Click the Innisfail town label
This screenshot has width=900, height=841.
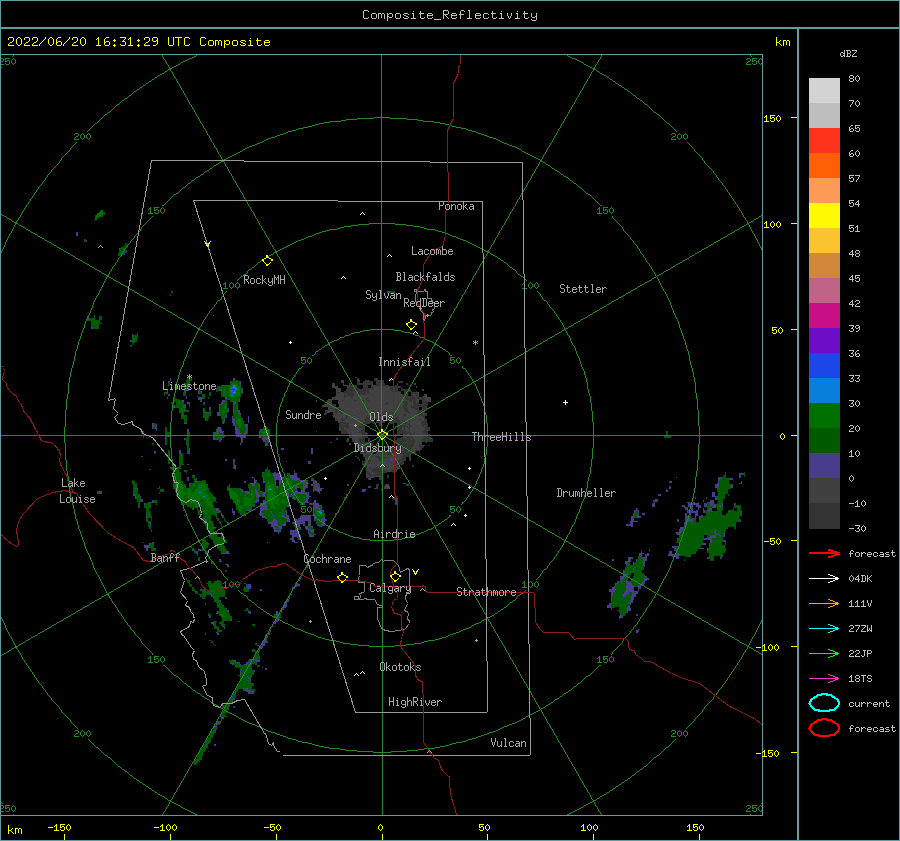pyautogui.click(x=404, y=362)
